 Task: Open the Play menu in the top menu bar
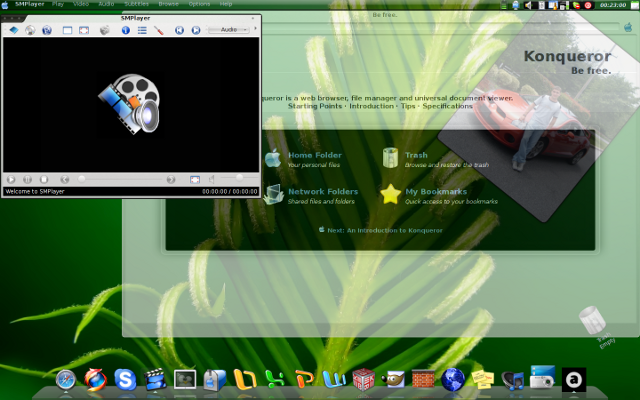pos(58,4)
